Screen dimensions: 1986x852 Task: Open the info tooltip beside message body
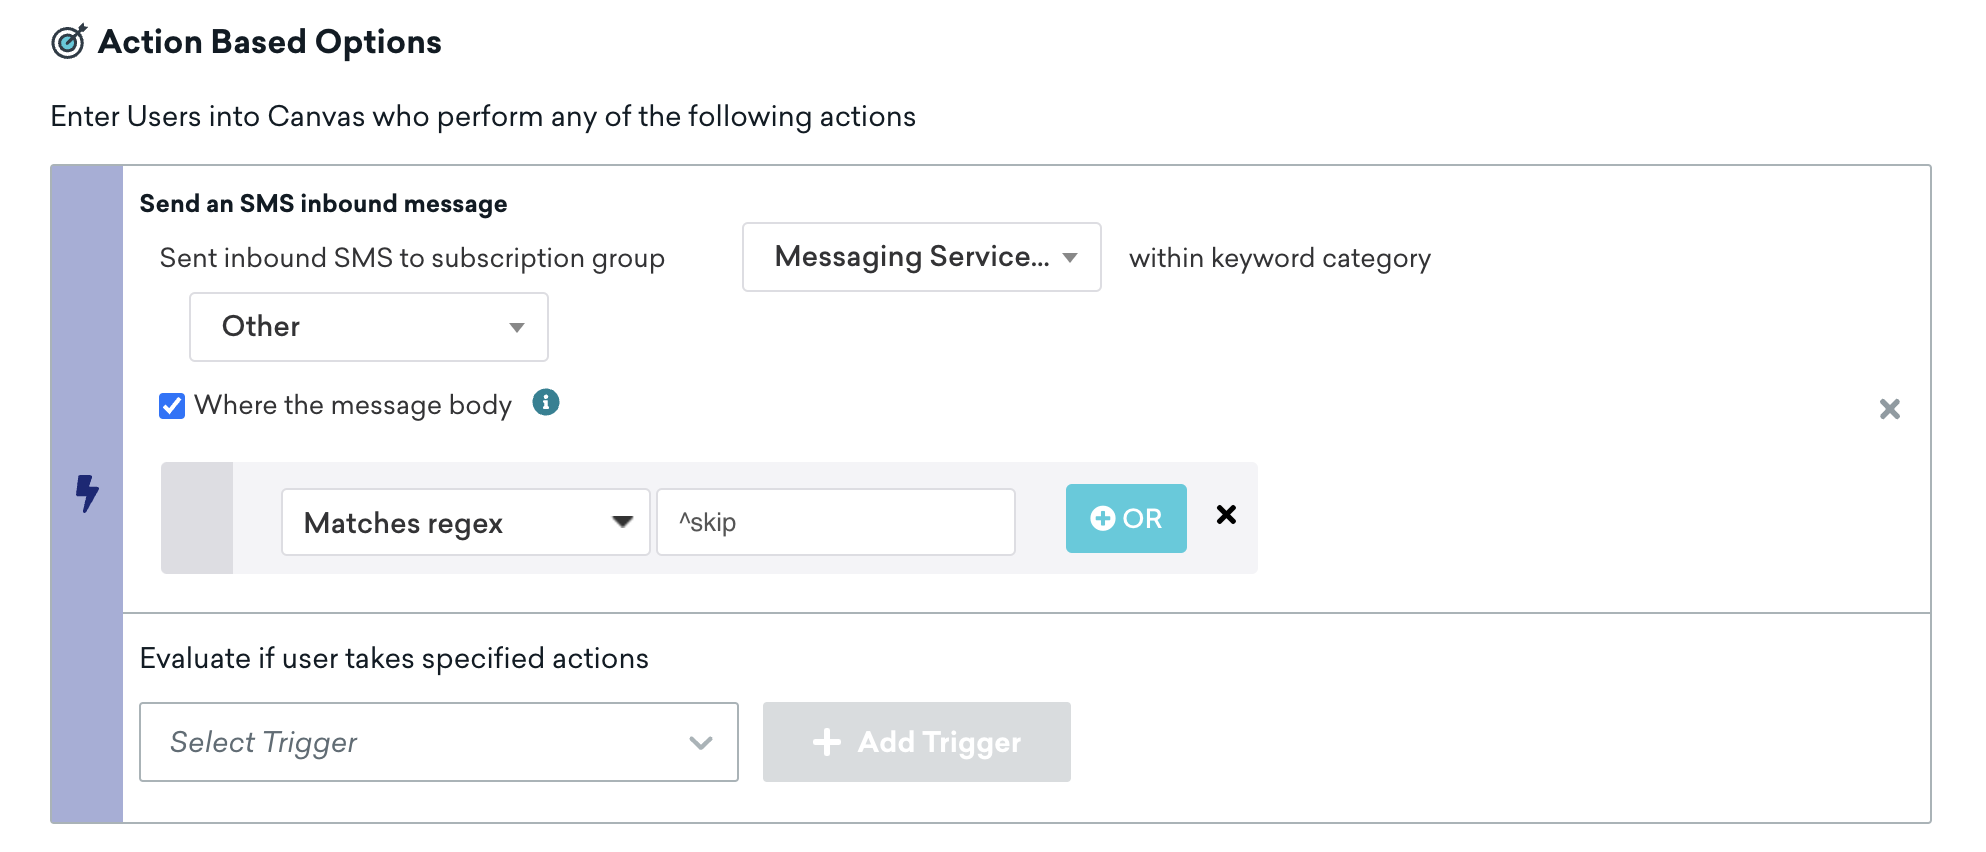coord(545,402)
